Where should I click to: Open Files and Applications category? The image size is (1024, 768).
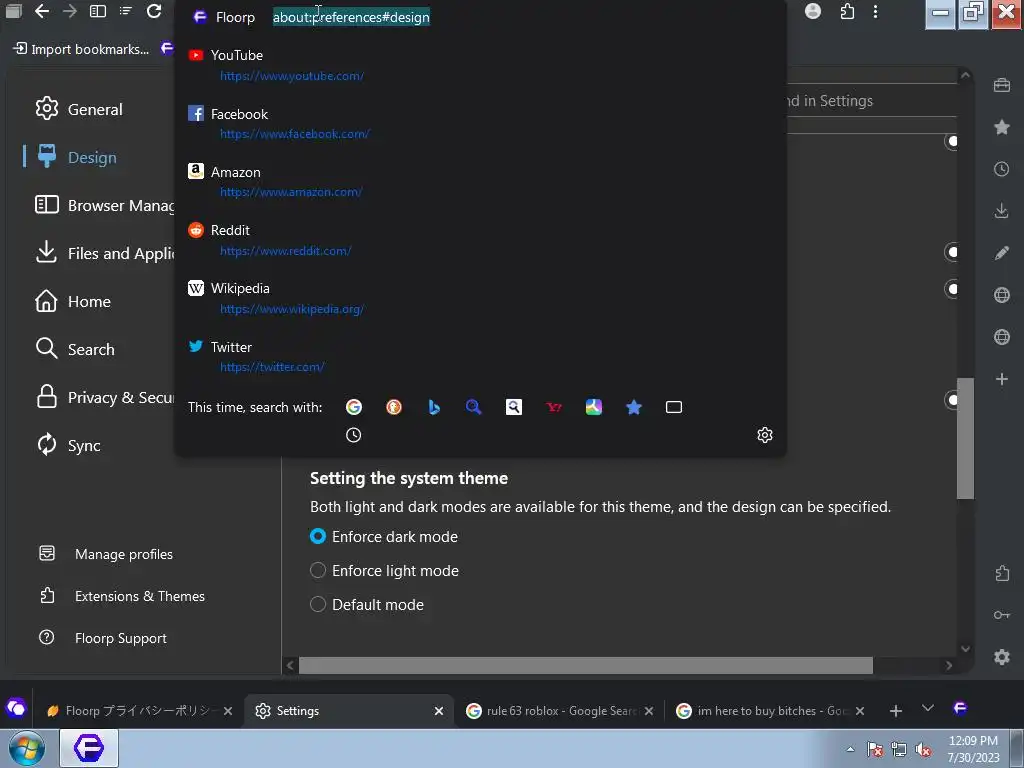[104, 253]
